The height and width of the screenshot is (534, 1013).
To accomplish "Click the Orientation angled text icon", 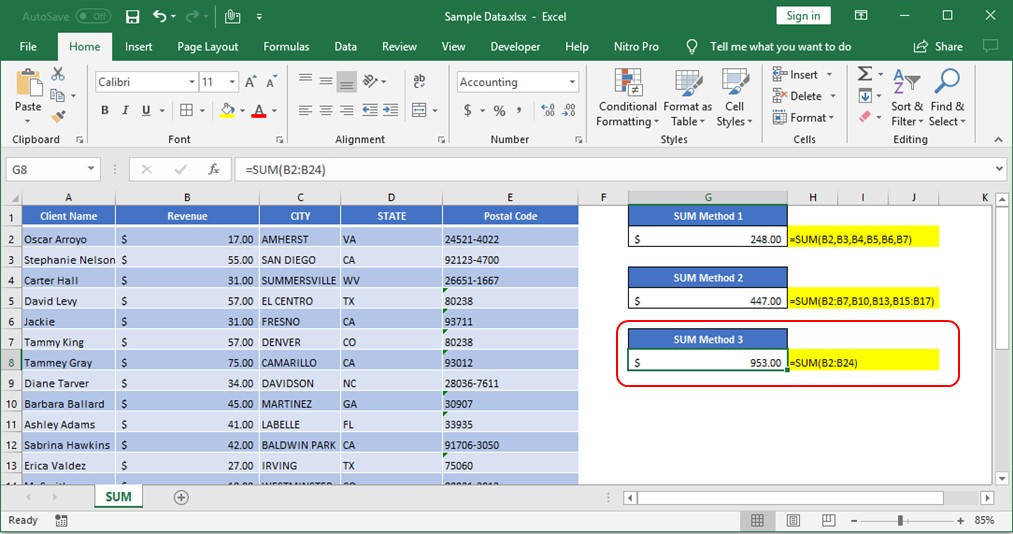I will point(370,81).
